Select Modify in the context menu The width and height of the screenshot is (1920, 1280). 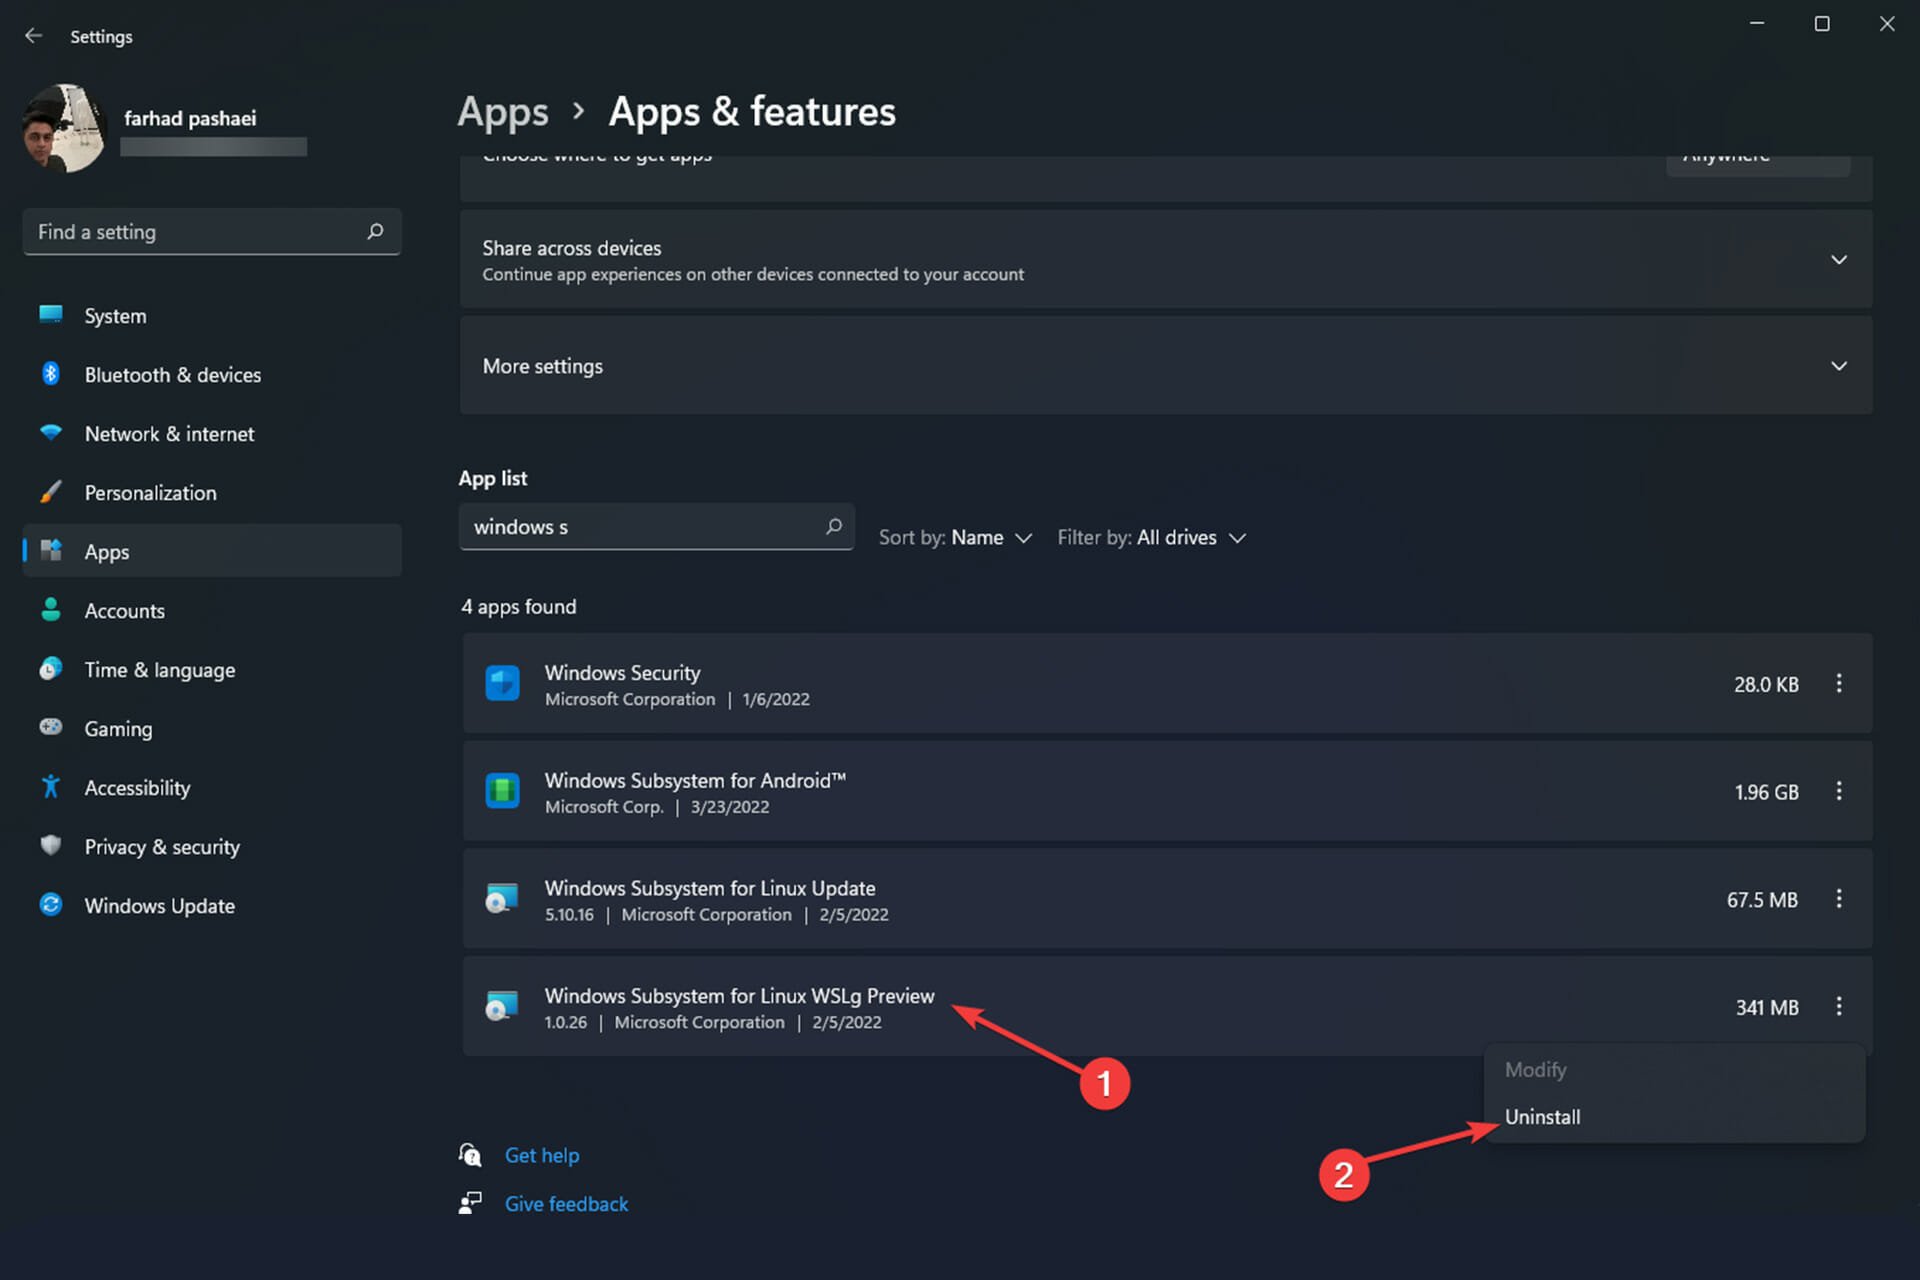1674,1070
